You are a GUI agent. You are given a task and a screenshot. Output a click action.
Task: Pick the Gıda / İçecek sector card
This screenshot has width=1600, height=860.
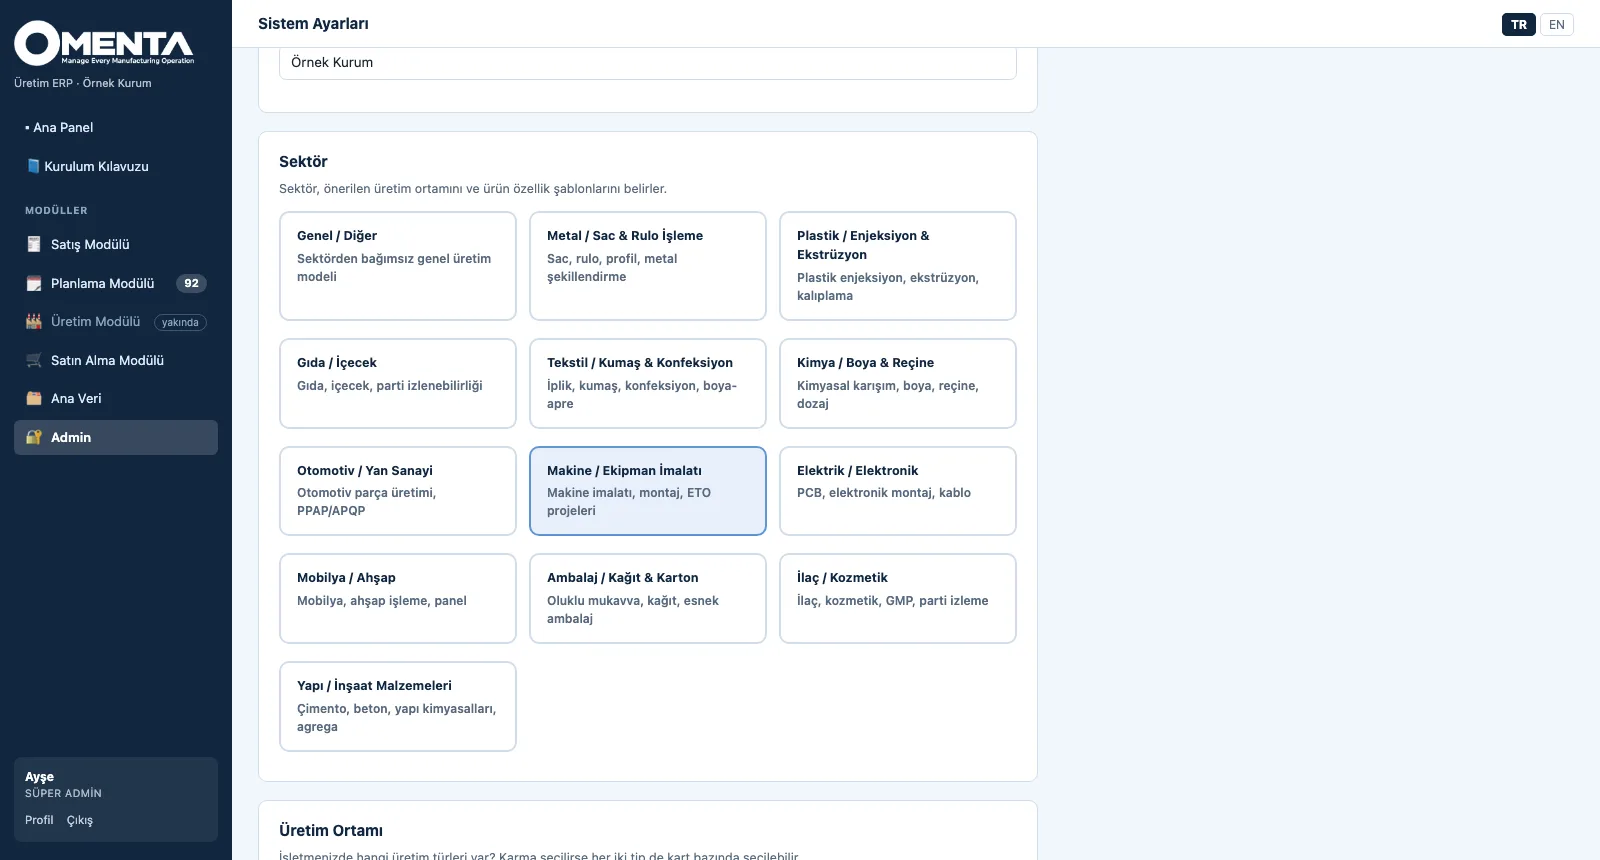(x=398, y=383)
